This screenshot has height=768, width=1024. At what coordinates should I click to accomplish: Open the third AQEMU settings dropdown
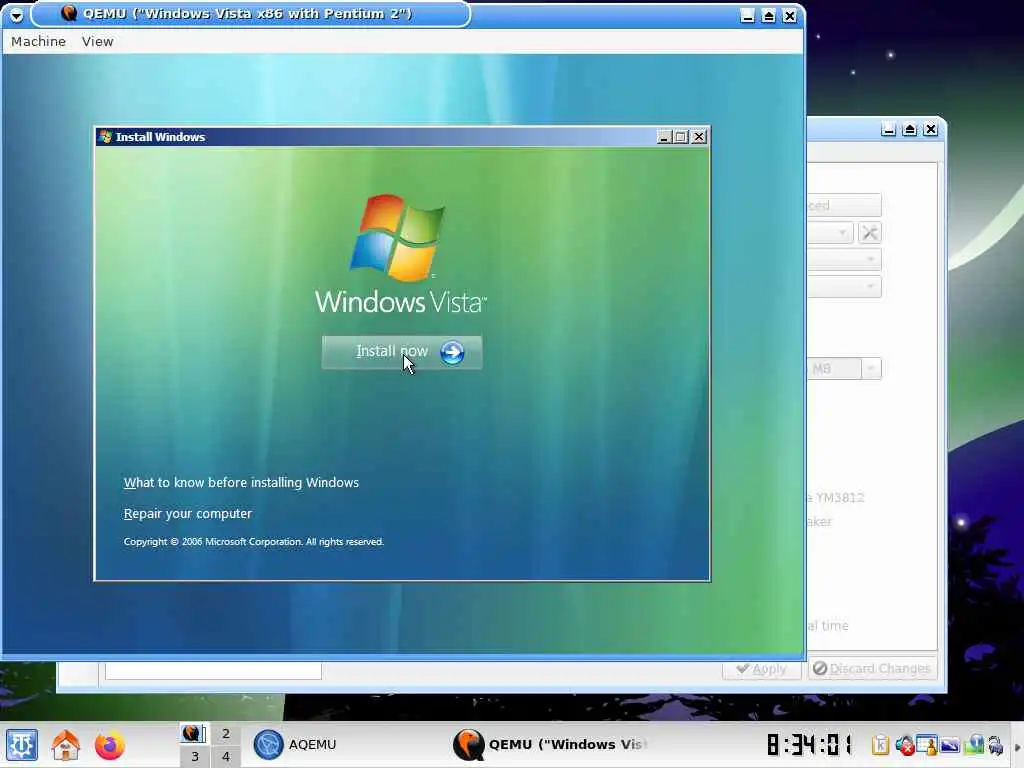(844, 287)
